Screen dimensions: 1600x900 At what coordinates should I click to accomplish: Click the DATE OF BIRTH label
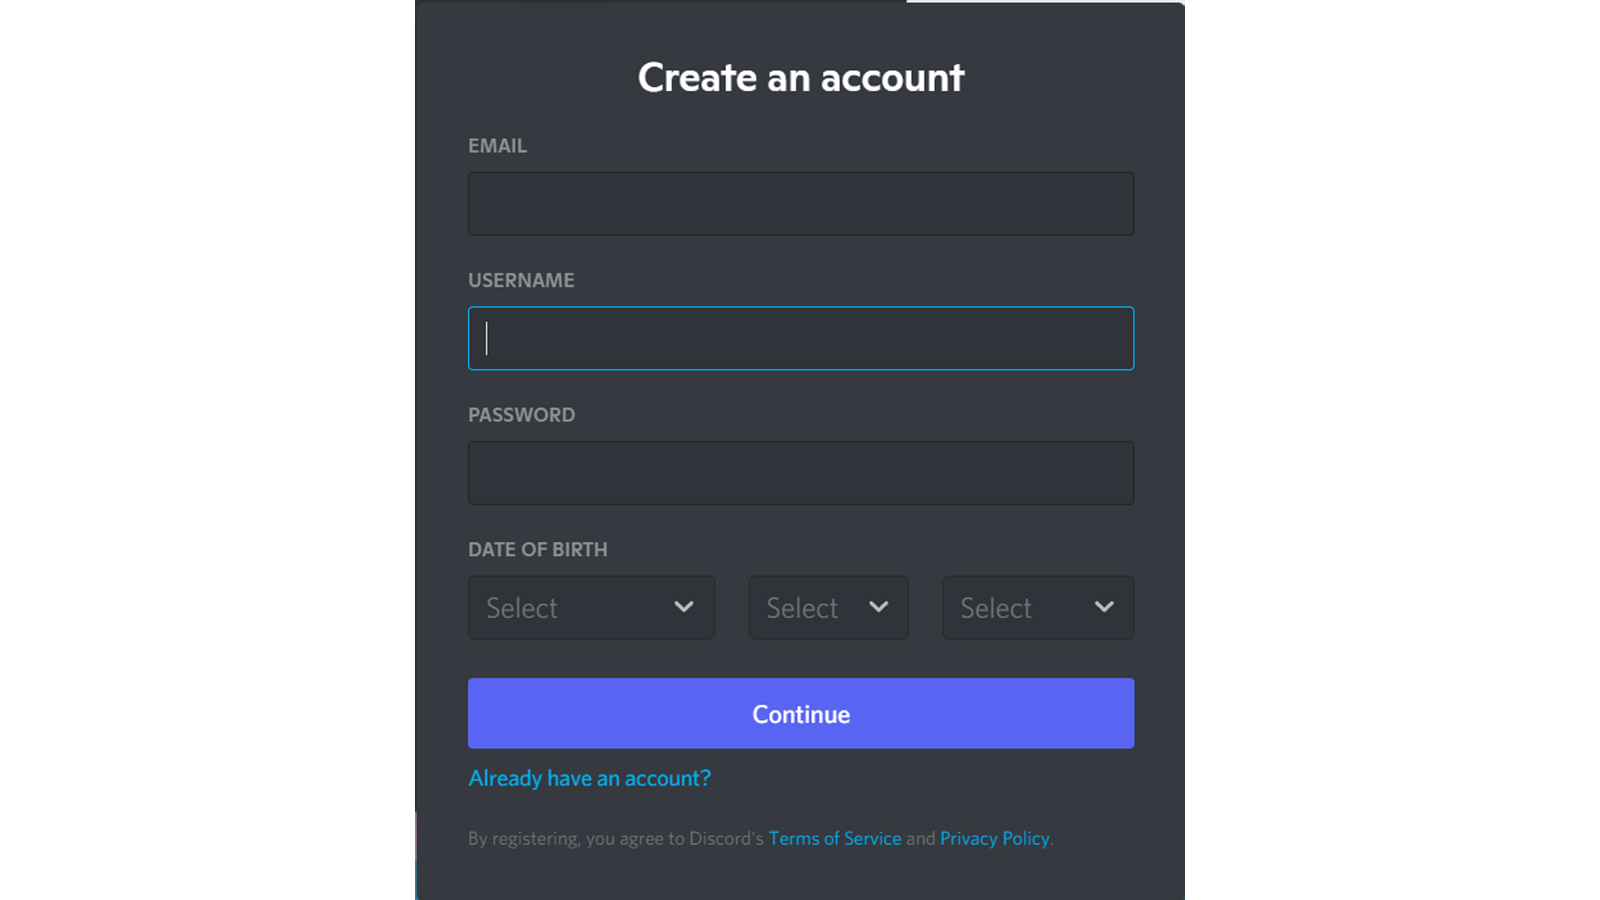[537, 550]
